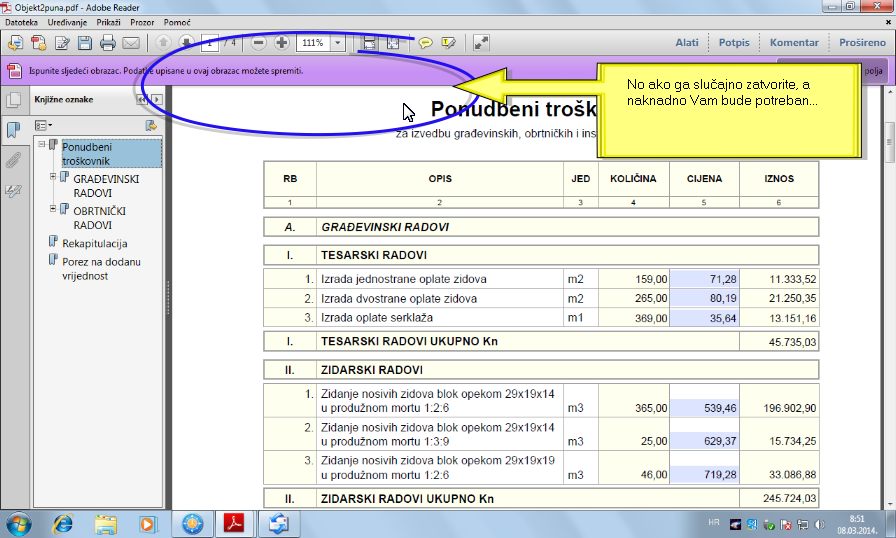The width and height of the screenshot is (896, 538).
Task: Expand the GRAĐEVINSKI RADOVI bookmark node
Action: [x=53, y=176]
